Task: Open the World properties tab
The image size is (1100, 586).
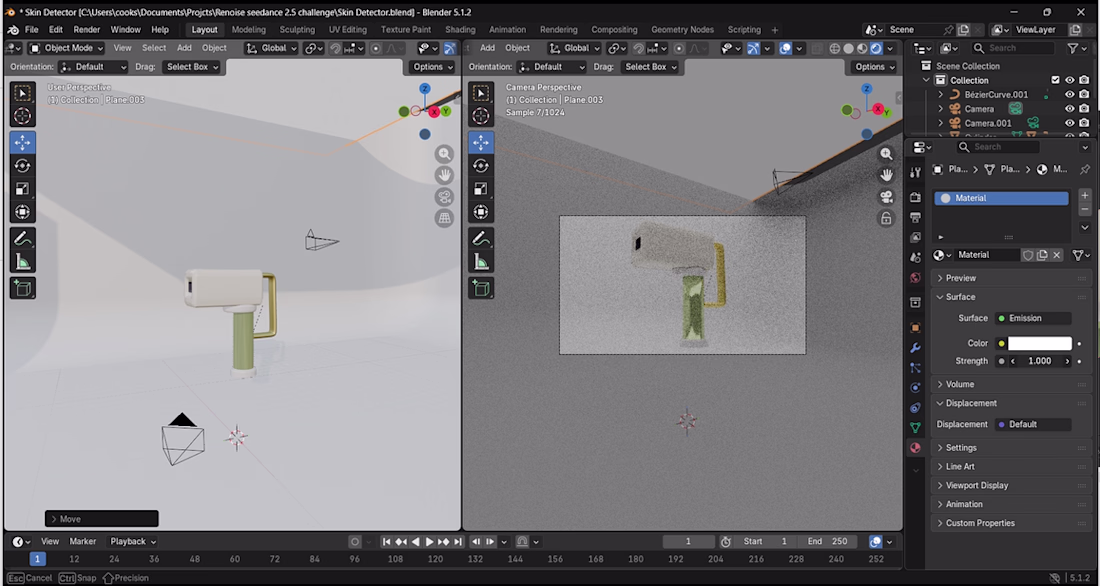Action: (915, 277)
